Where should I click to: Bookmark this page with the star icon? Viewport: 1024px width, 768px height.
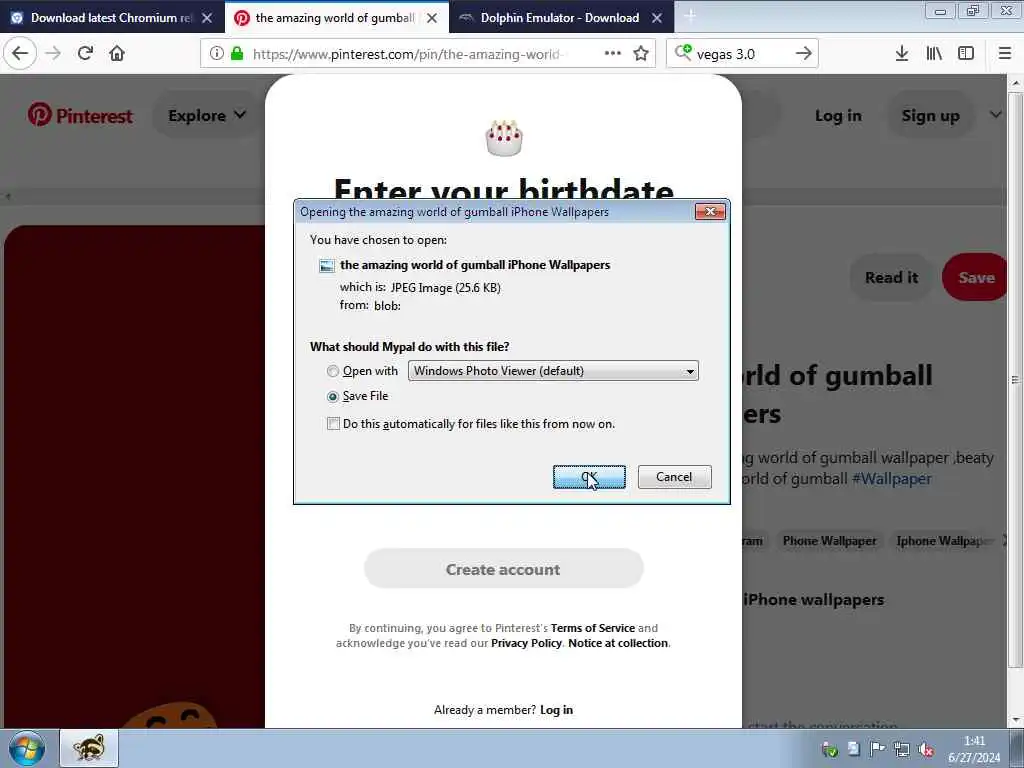(x=641, y=54)
